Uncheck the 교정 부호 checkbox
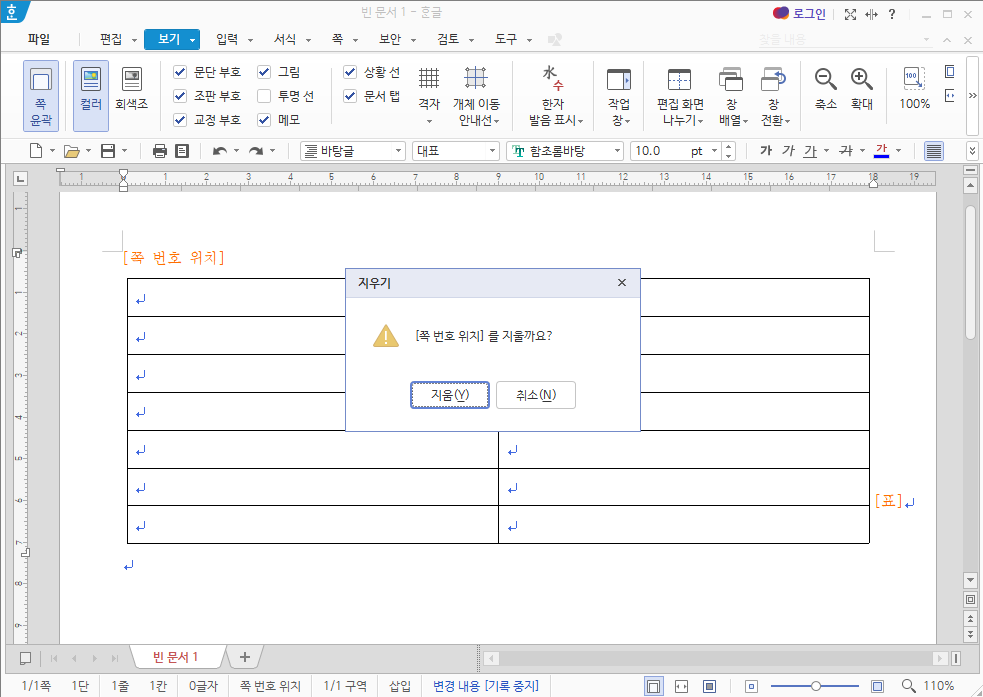 pos(180,120)
